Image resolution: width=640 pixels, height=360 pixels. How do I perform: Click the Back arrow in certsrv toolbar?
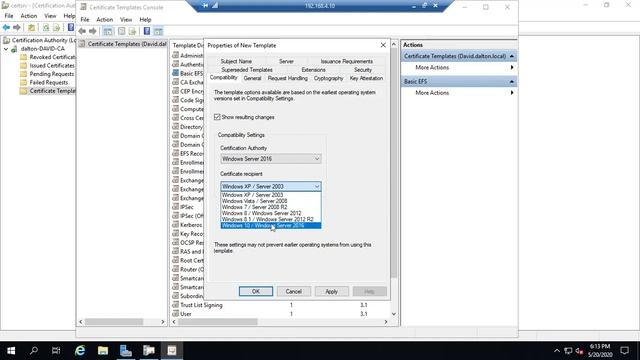(x=6, y=27)
